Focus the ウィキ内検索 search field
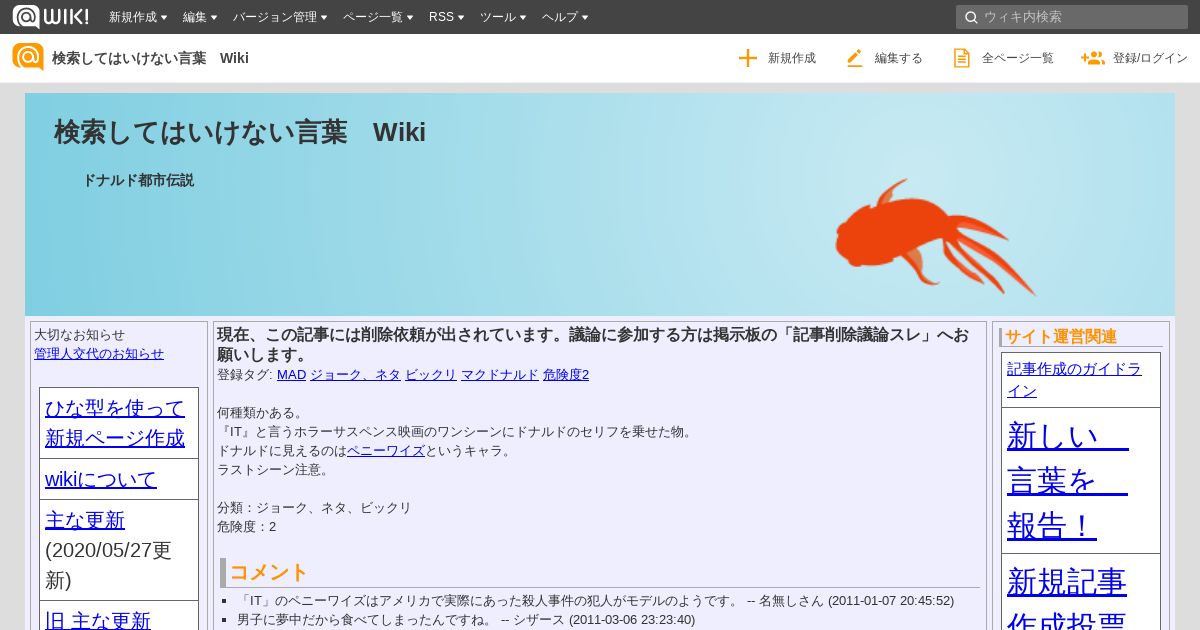 pos(1072,17)
